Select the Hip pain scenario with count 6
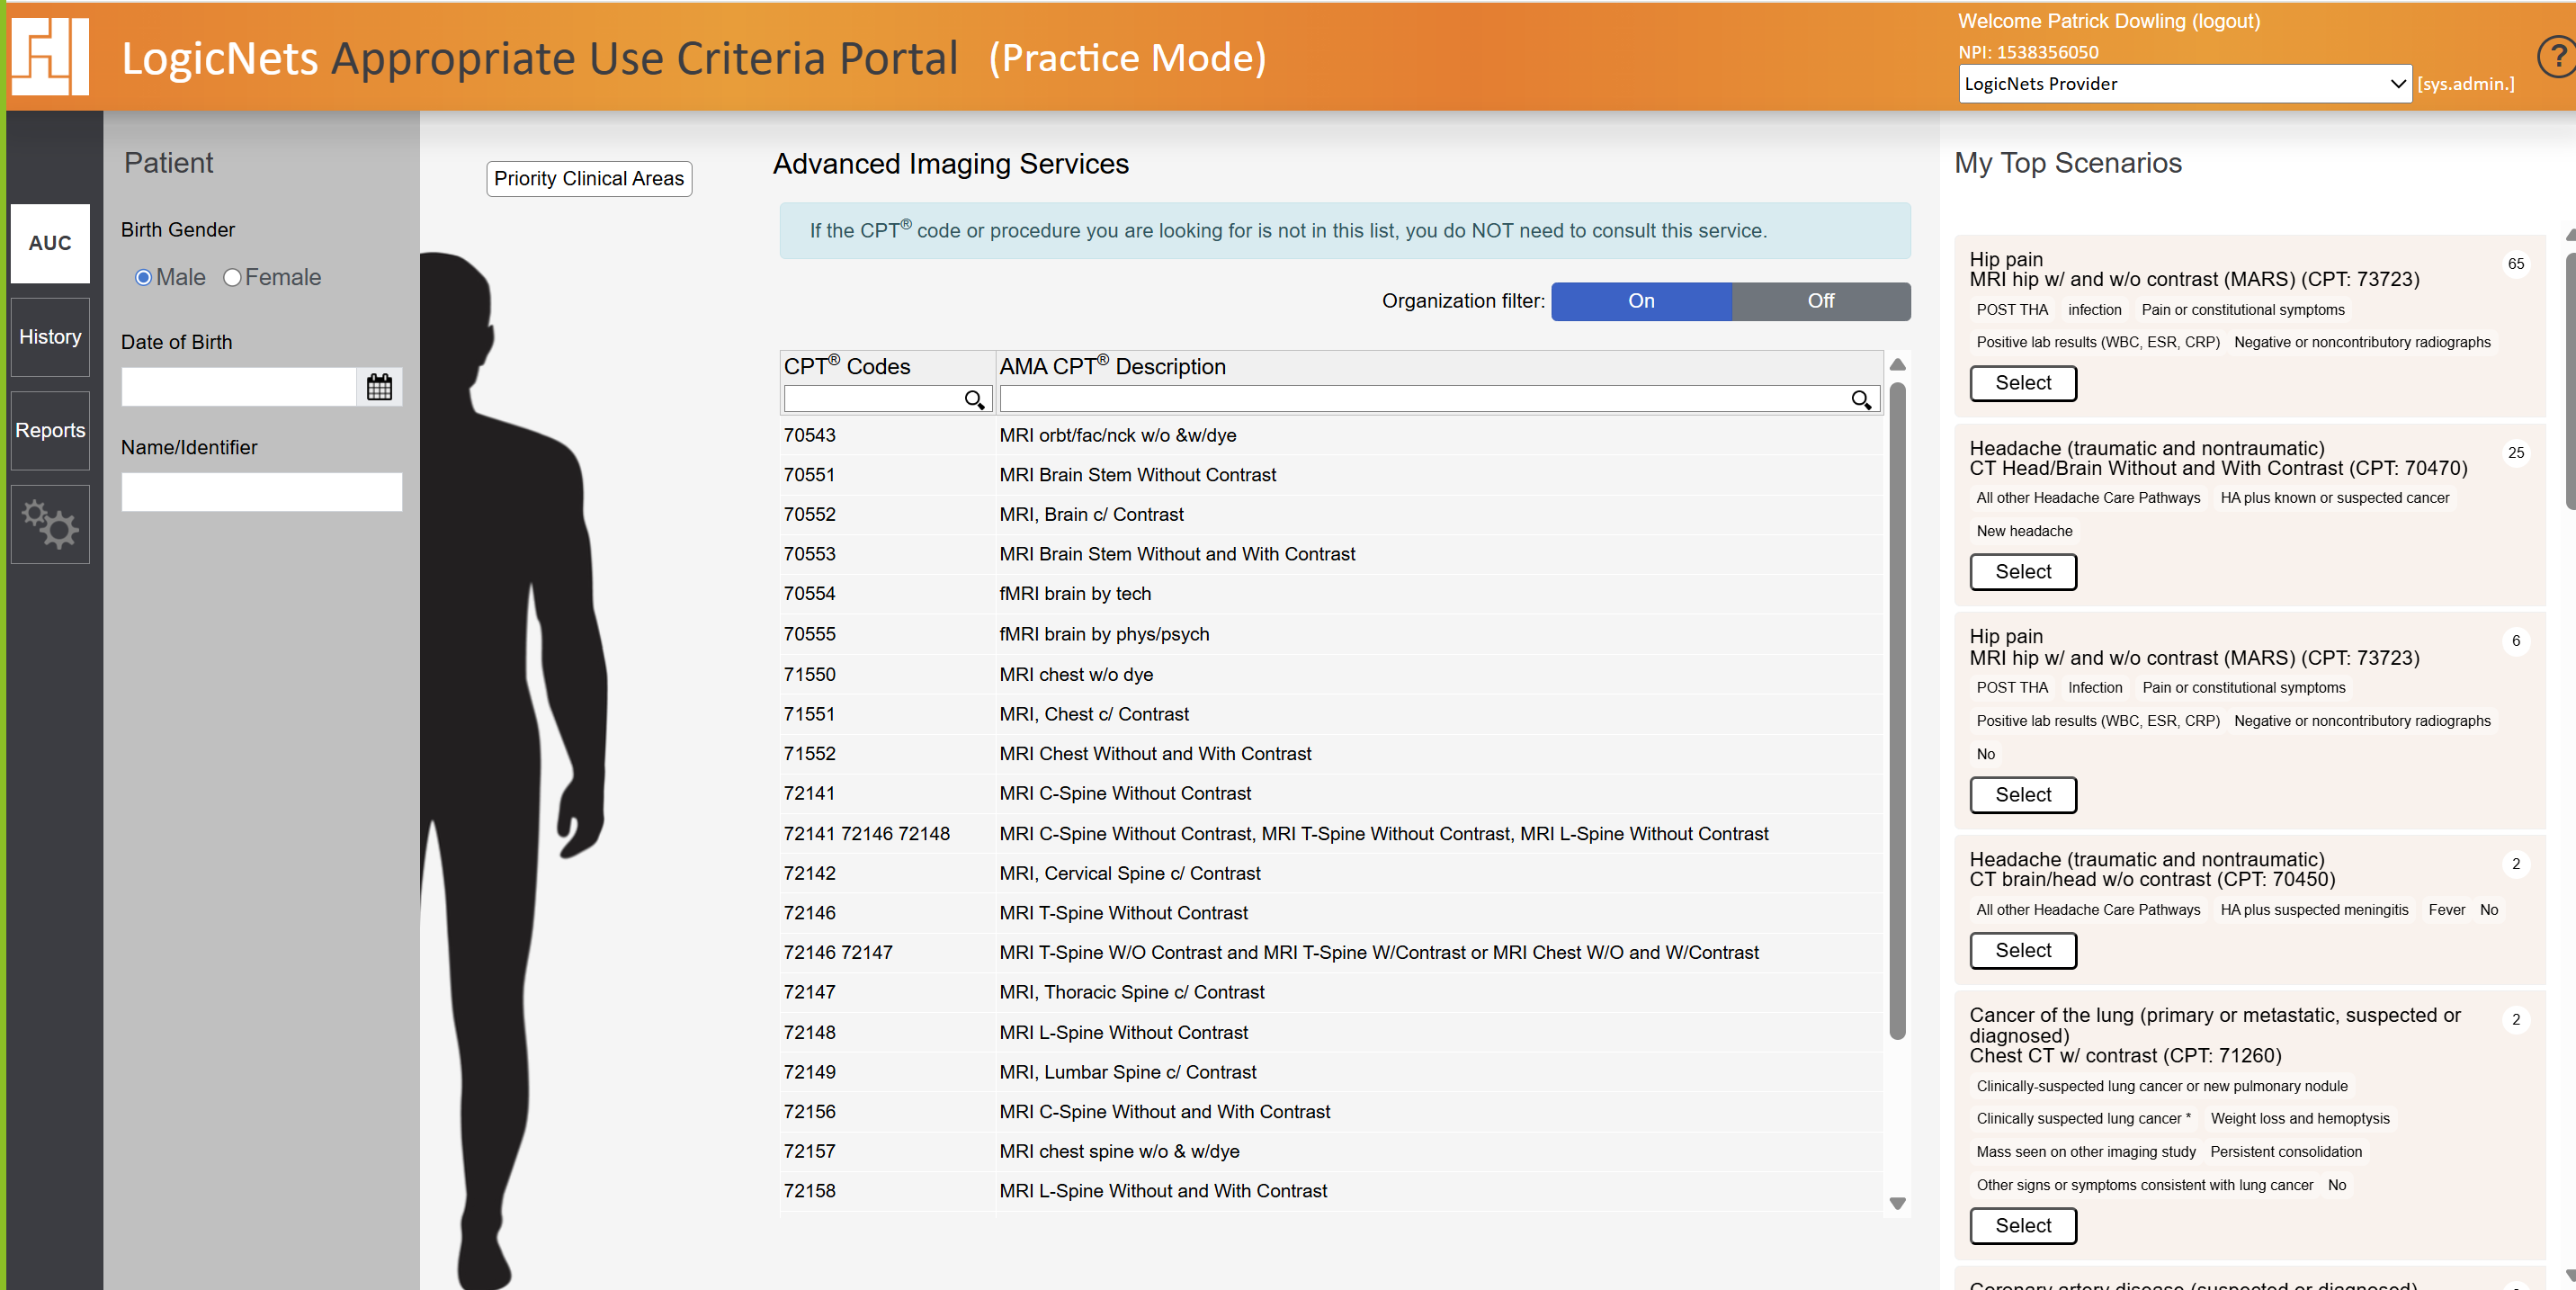The width and height of the screenshot is (2576, 1290). (x=2023, y=795)
